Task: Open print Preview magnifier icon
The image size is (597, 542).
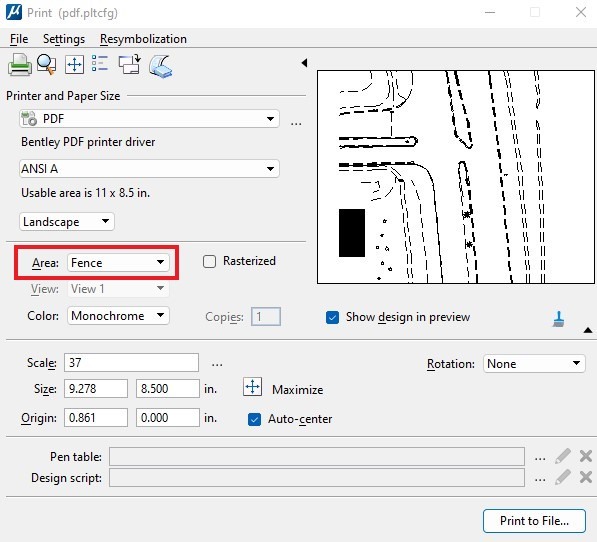Action: (x=46, y=65)
